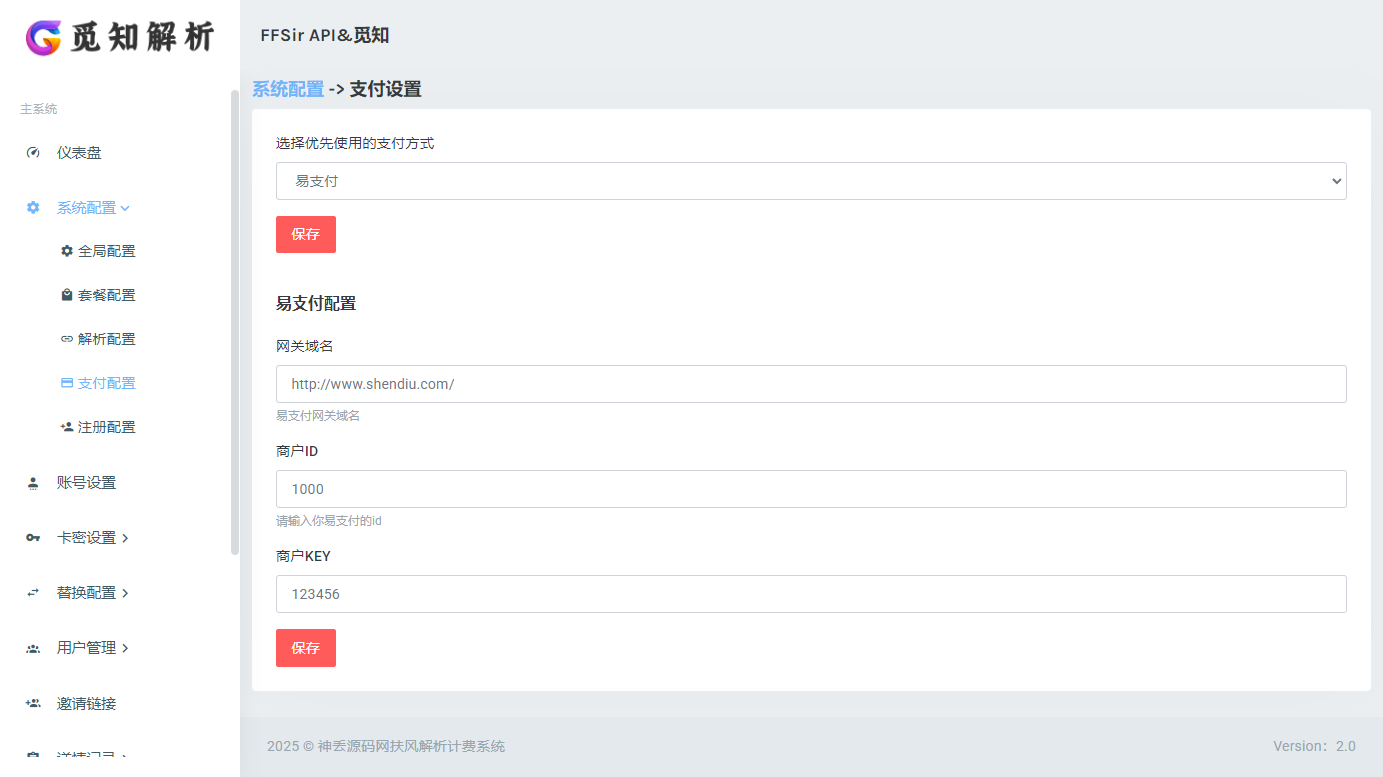Expand the 用户管理 submenu
This screenshot has width=1383, height=777.
pyautogui.click(x=93, y=648)
